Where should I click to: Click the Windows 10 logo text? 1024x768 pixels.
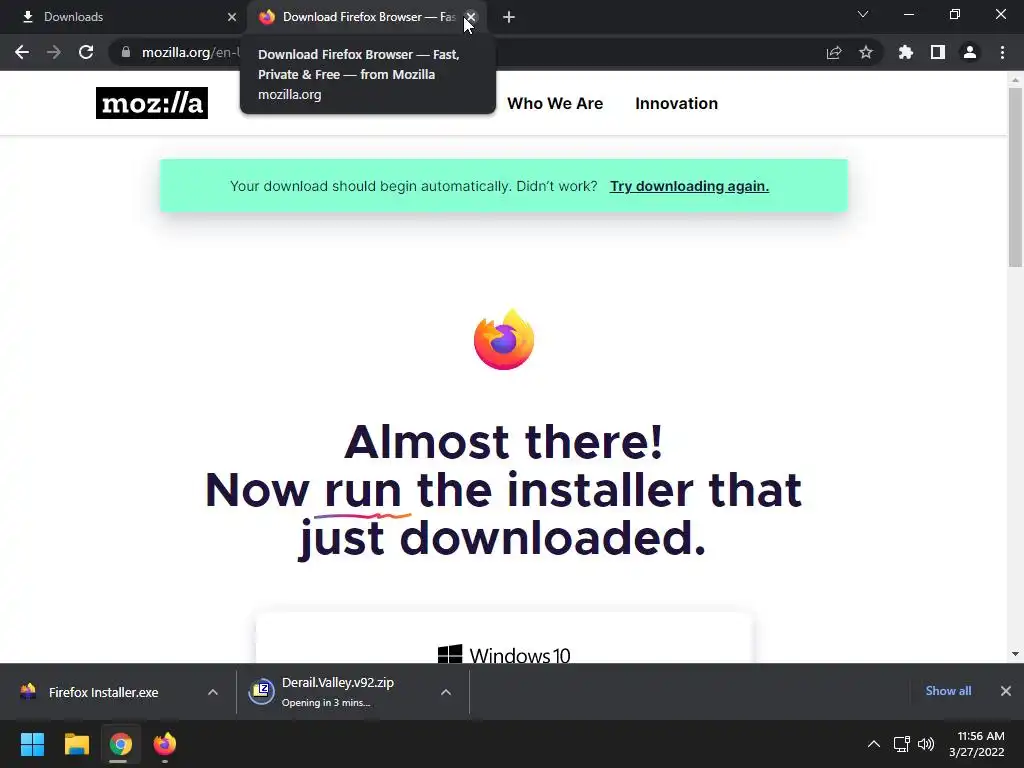click(504, 654)
